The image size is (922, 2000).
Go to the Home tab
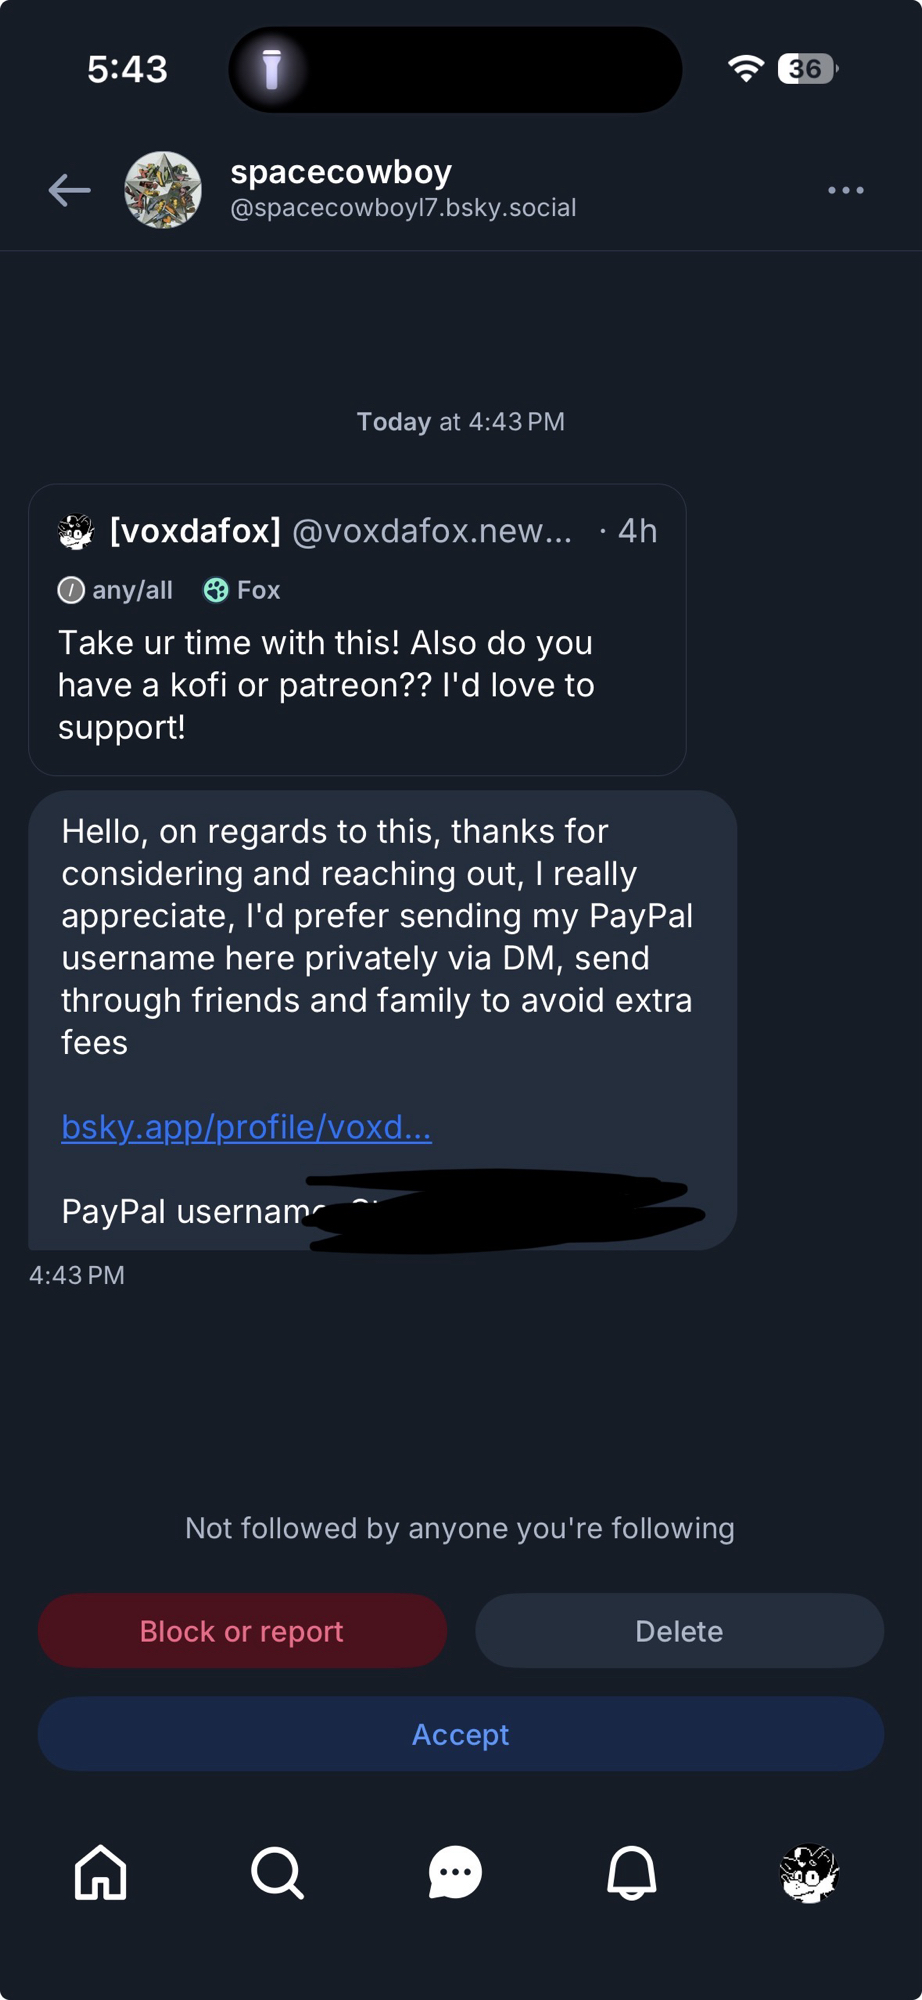click(101, 1872)
